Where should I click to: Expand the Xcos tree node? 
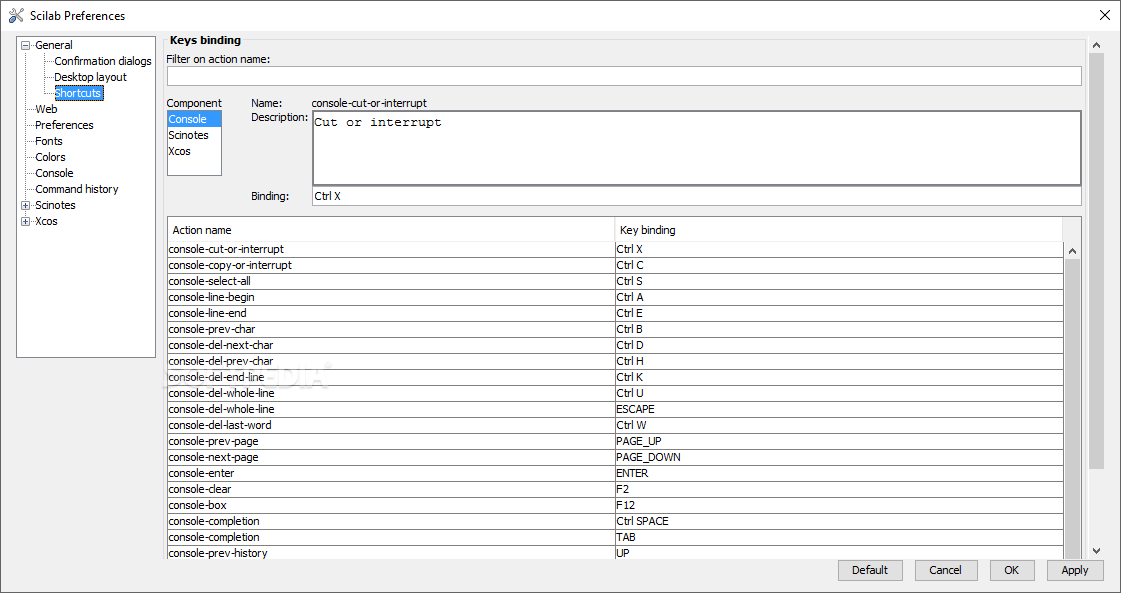[x=26, y=221]
